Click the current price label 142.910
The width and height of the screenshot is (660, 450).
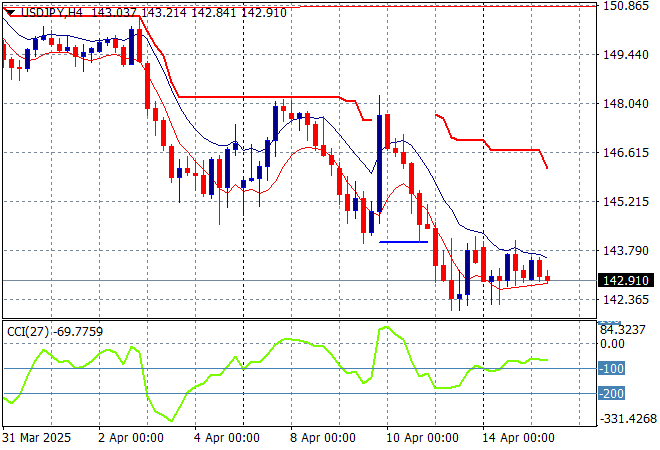tap(626, 280)
